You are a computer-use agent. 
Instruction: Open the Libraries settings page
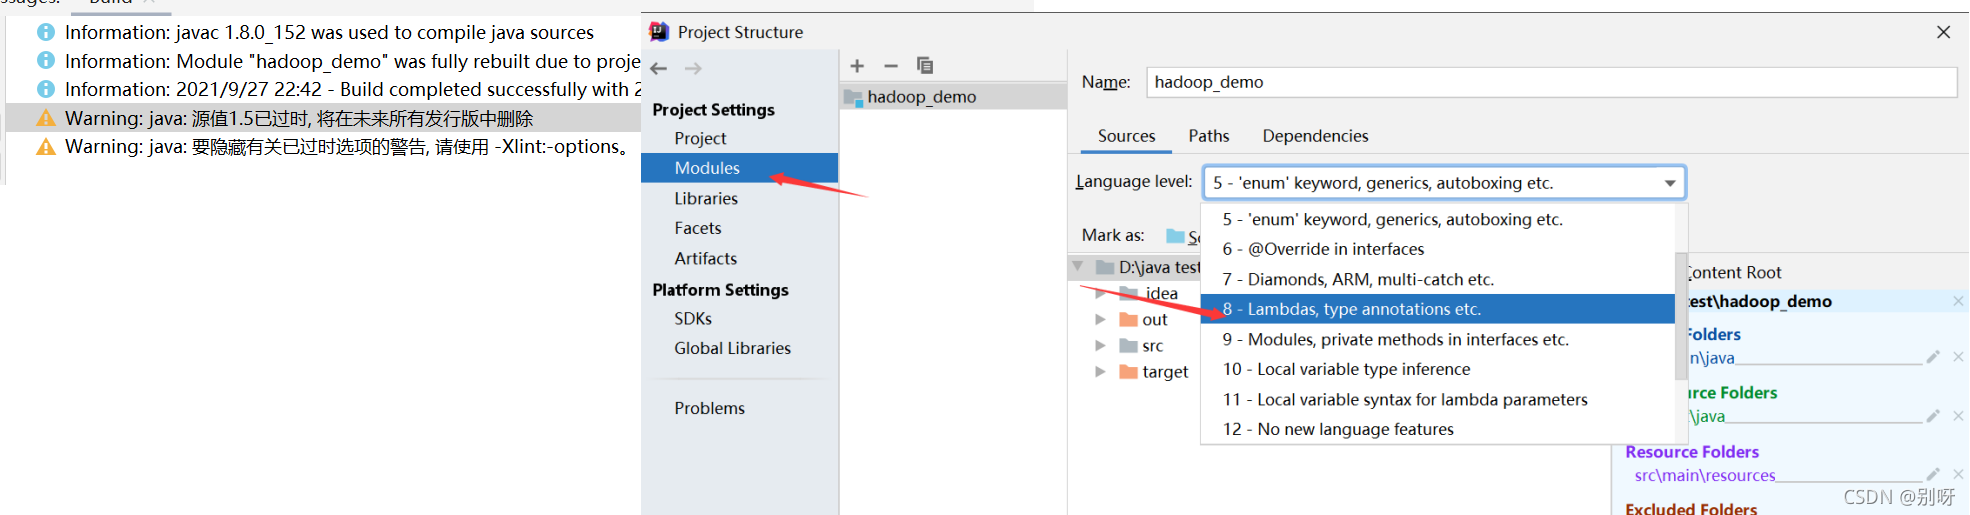pyautogui.click(x=706, y=198)
